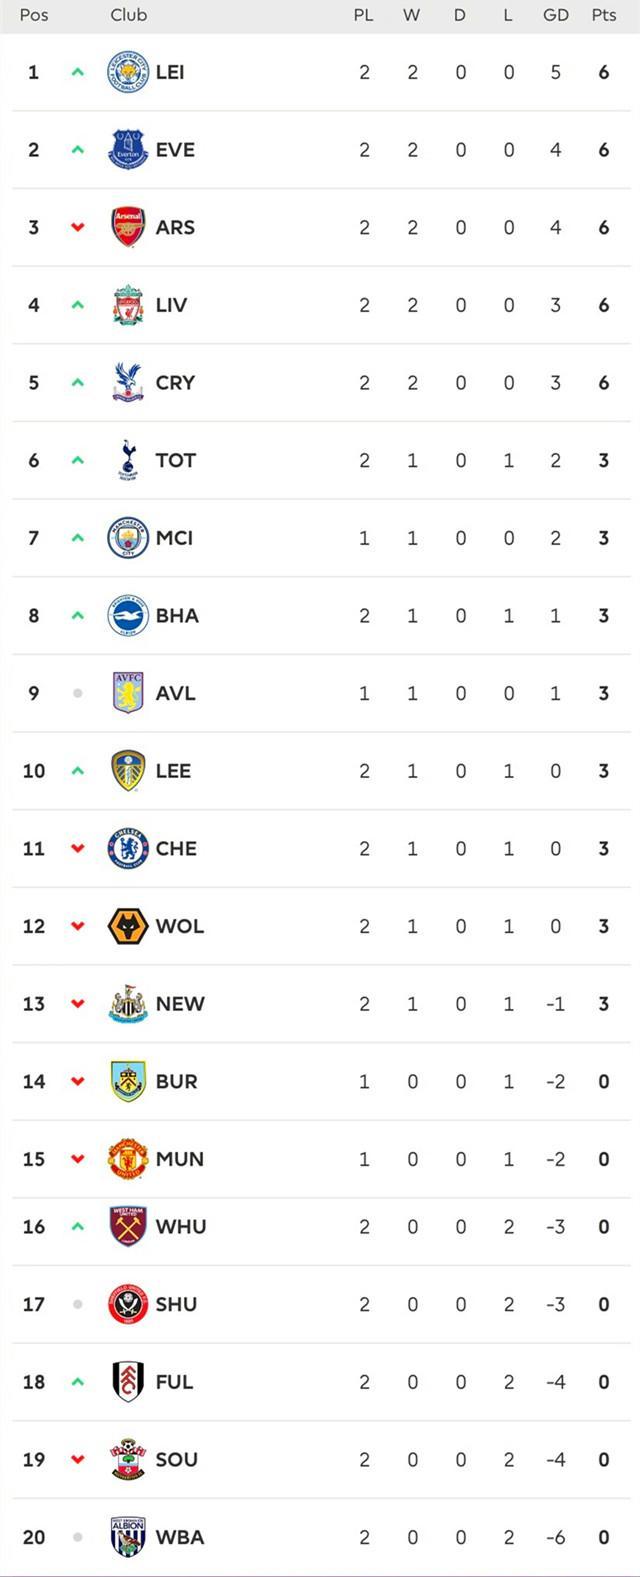Click grey unchanged dot beside AVL

(77, 693)
